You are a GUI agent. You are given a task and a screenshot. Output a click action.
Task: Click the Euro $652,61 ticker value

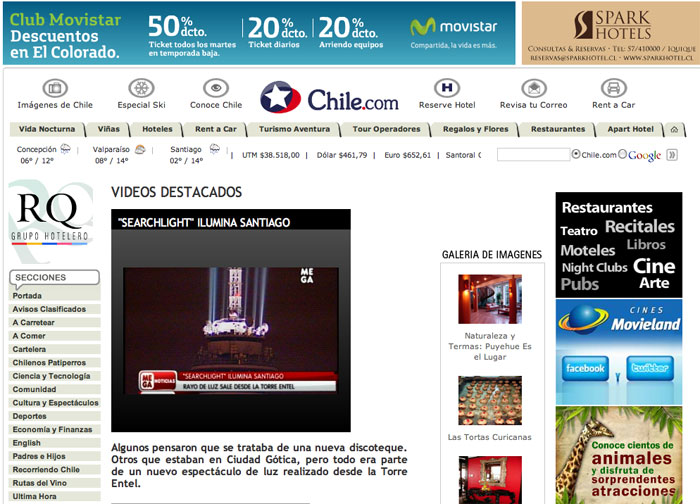tap(407, 155)
